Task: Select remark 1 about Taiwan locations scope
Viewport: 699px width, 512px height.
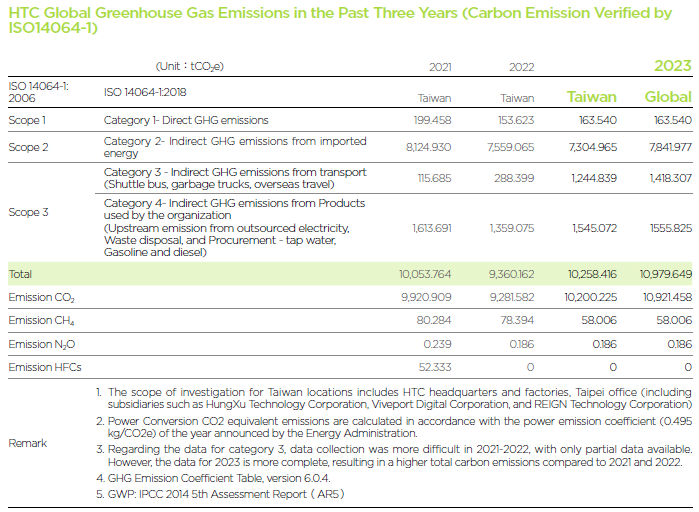Action: point(394,398)
